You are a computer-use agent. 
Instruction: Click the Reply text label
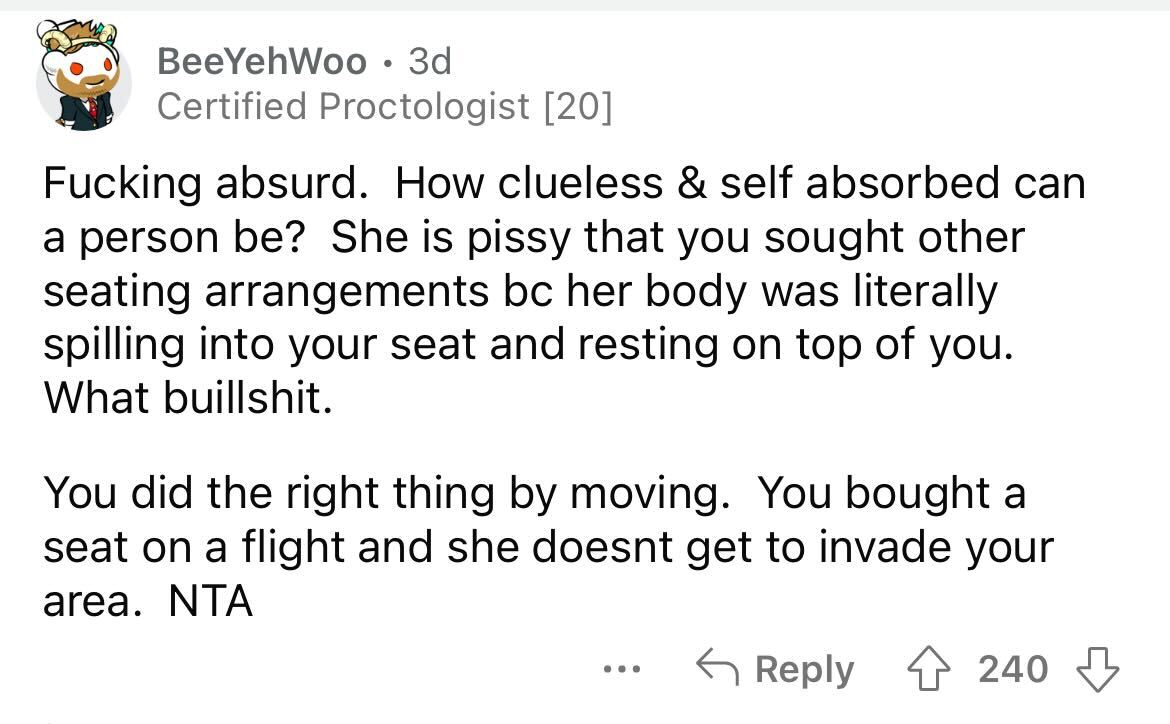click(x=804, y=670)
